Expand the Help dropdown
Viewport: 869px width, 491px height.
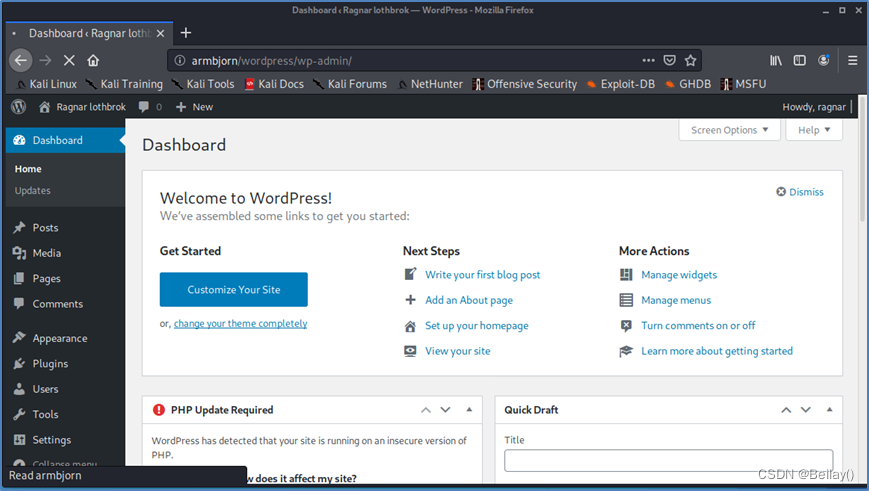pyautogui.click(x=813, y=130)
